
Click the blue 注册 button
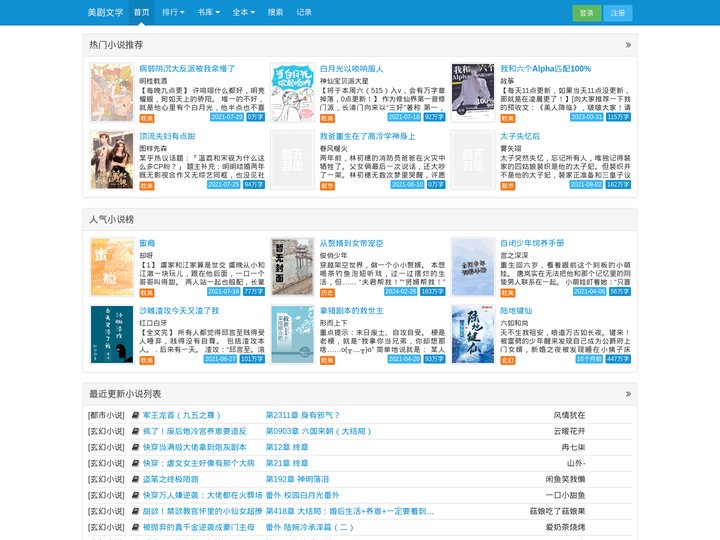(x=618, y=13)
